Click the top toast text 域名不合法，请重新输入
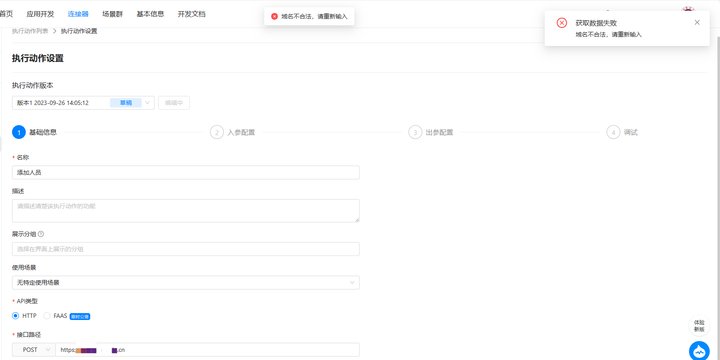720x360 pixels. click(x=315, y=17)
